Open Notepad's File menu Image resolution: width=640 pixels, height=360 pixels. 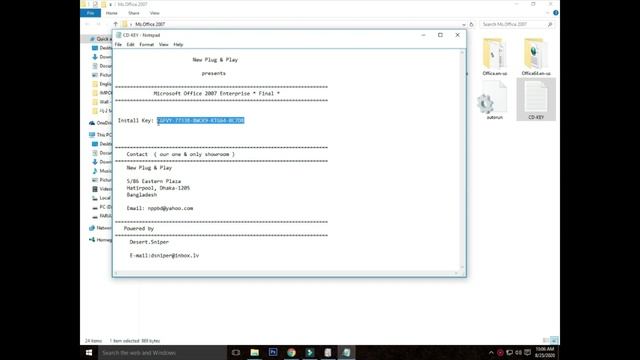(118, 44)
